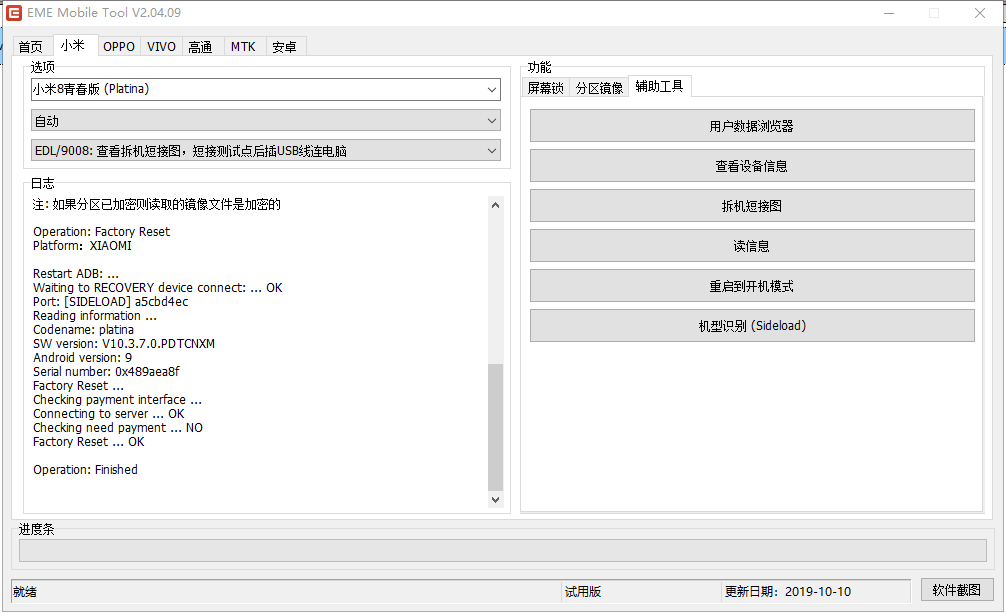The image size is (1006, 614).
Task: Switch to the 高通 tab
Action: click(x=201, y=46)
